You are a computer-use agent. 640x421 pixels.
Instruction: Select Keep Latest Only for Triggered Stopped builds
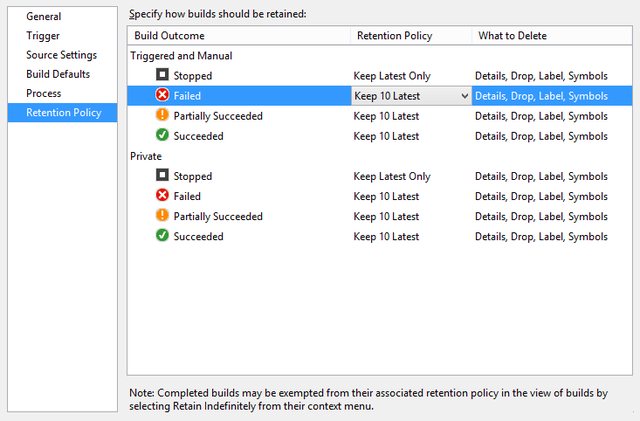click(x=392, y=76)
